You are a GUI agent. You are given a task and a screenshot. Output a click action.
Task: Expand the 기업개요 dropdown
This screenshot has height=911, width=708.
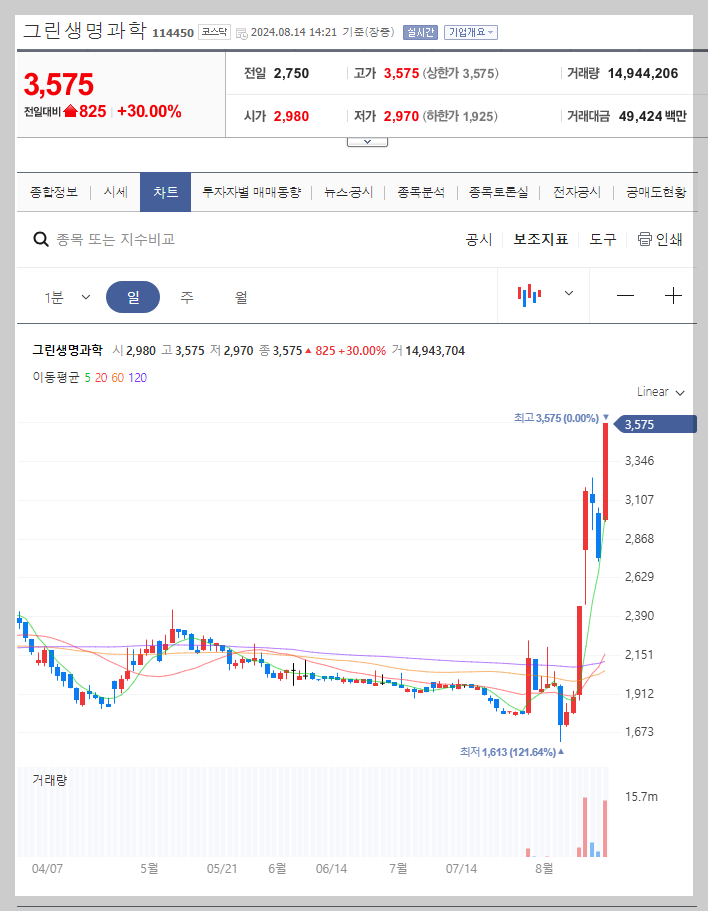[x=471, y=32]
